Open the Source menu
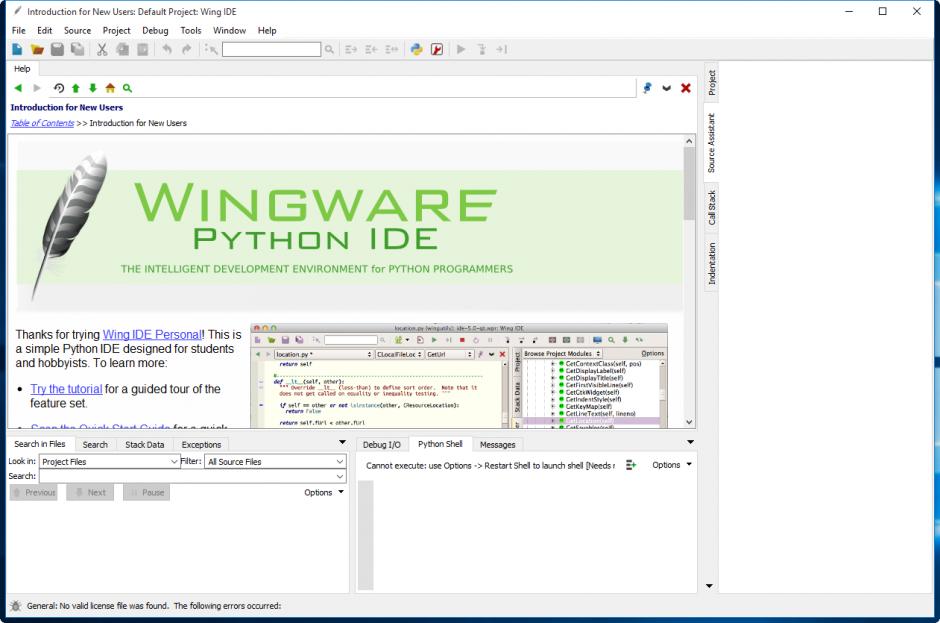 [x=77, y=31]
